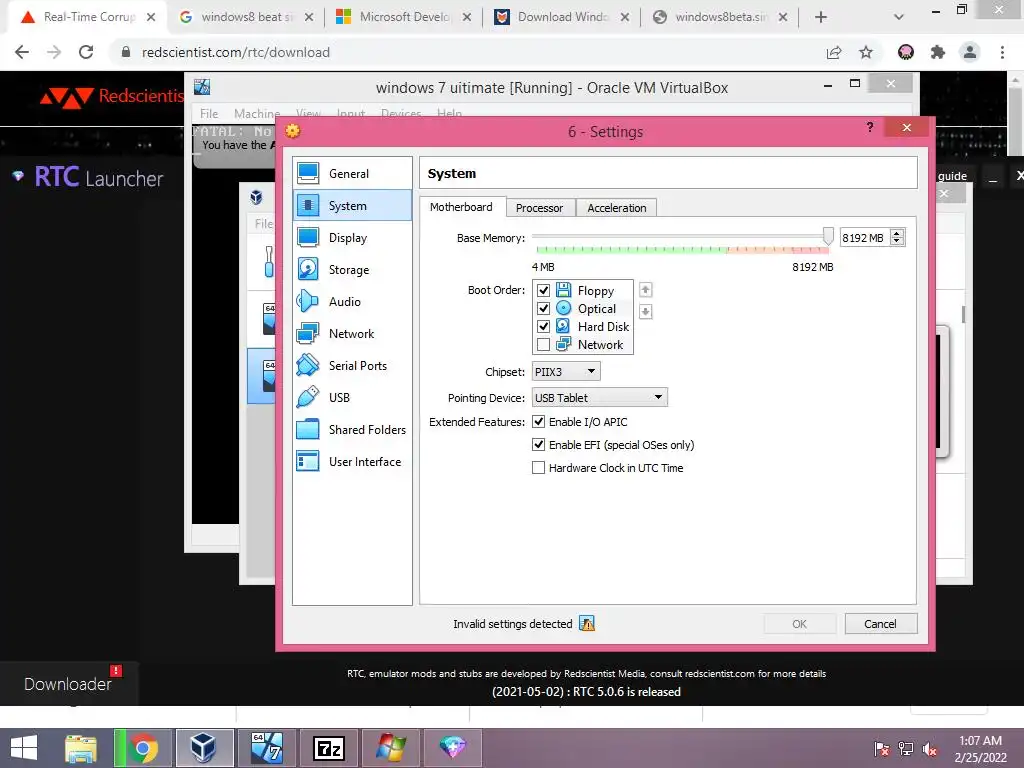Click the base memory 8192 MB field
The height and width of the screenshot is (768, 1024).
point(865,238)
